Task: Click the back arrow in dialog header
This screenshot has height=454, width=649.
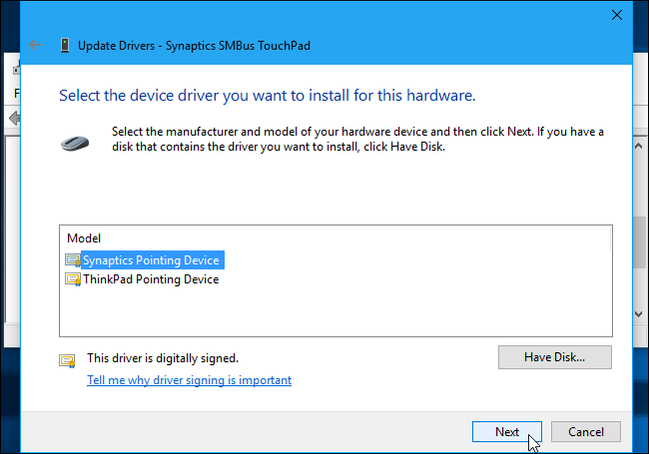Action: tap(37, 45)
